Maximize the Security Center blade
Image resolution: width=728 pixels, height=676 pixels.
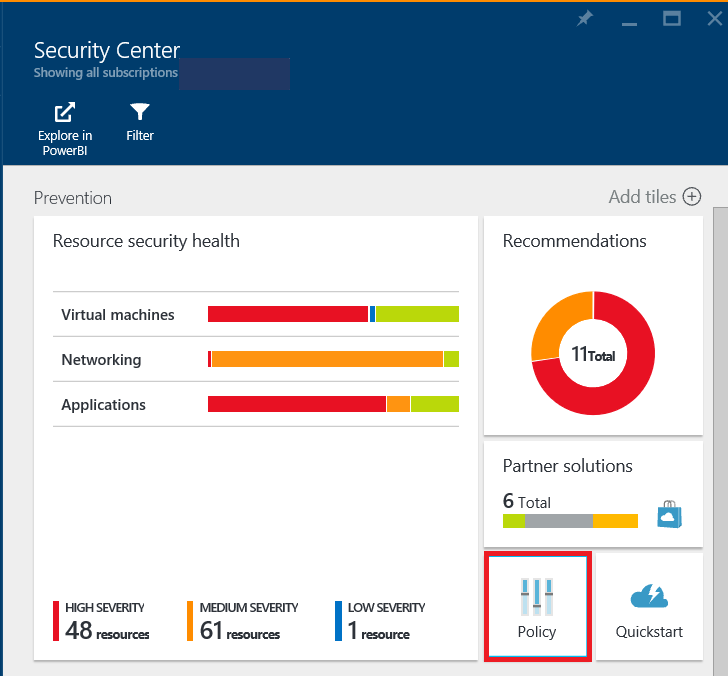pos(672,19)
